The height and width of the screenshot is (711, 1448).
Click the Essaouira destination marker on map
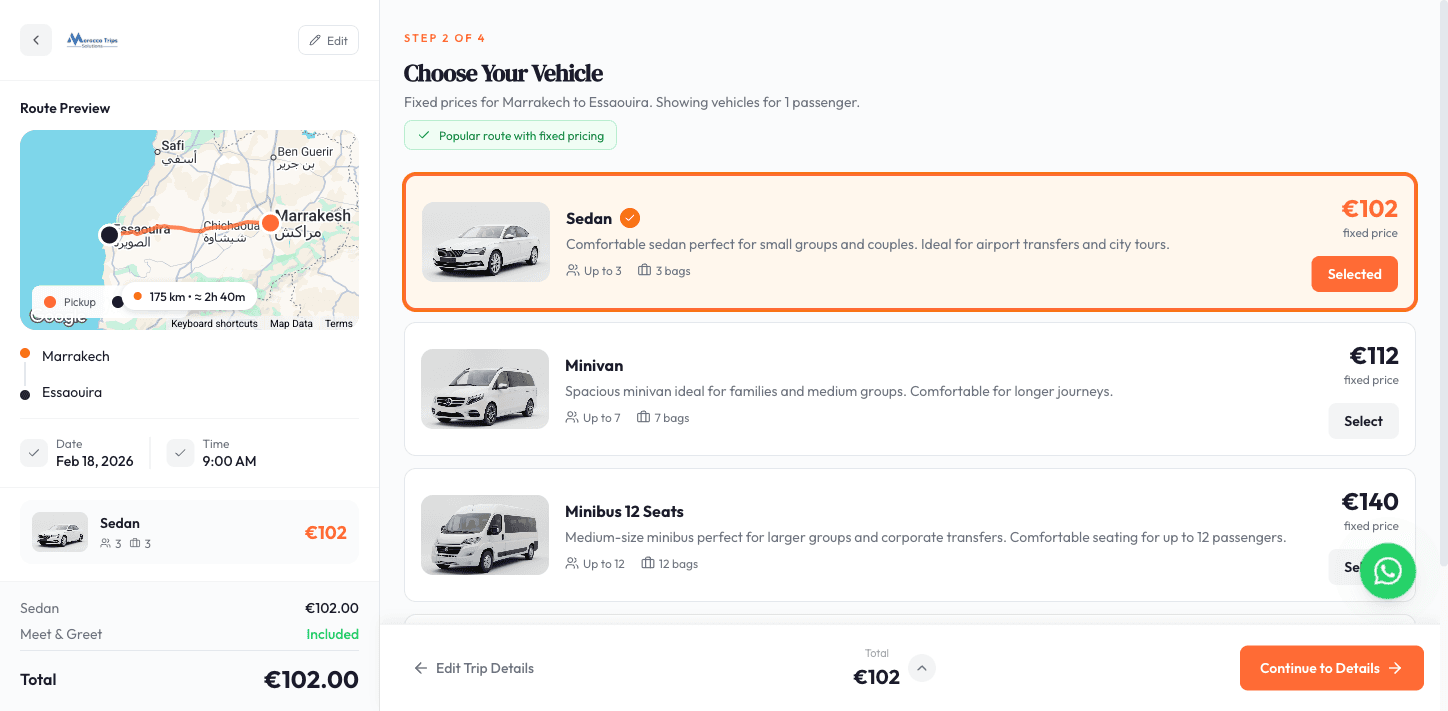click(x=109, y=235)
